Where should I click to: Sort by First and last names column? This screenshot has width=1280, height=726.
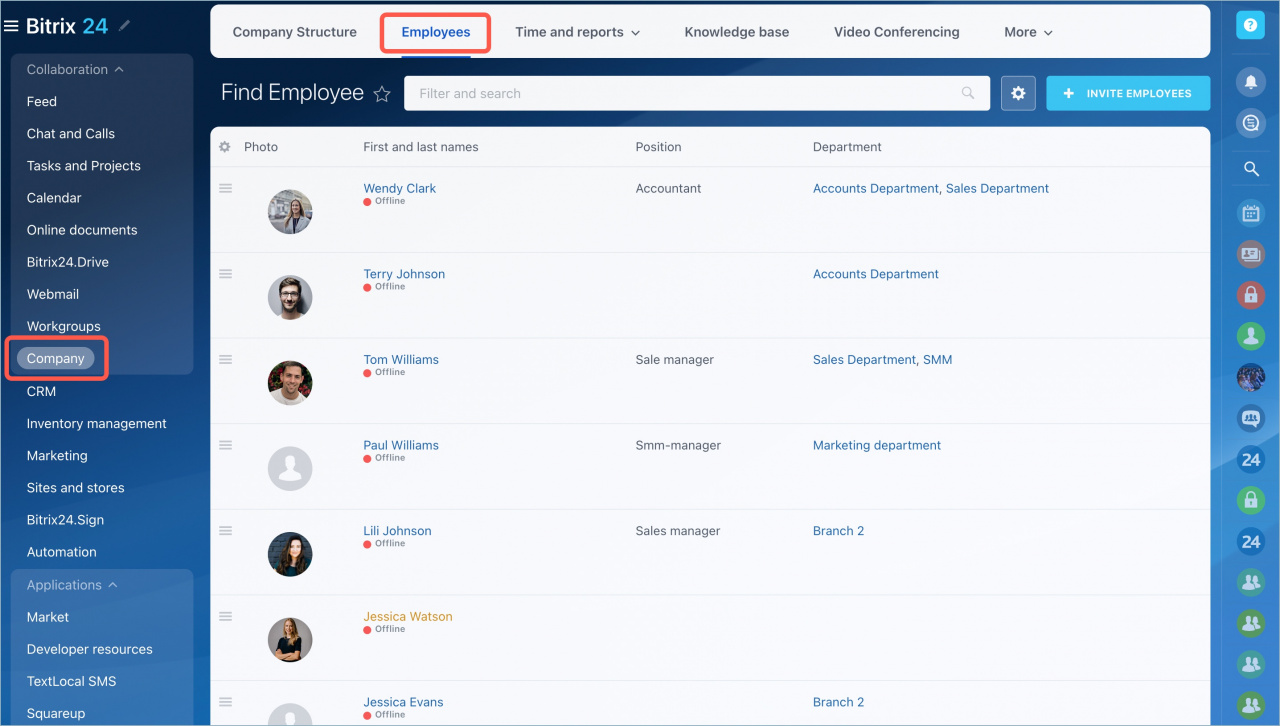click(421, 147)
